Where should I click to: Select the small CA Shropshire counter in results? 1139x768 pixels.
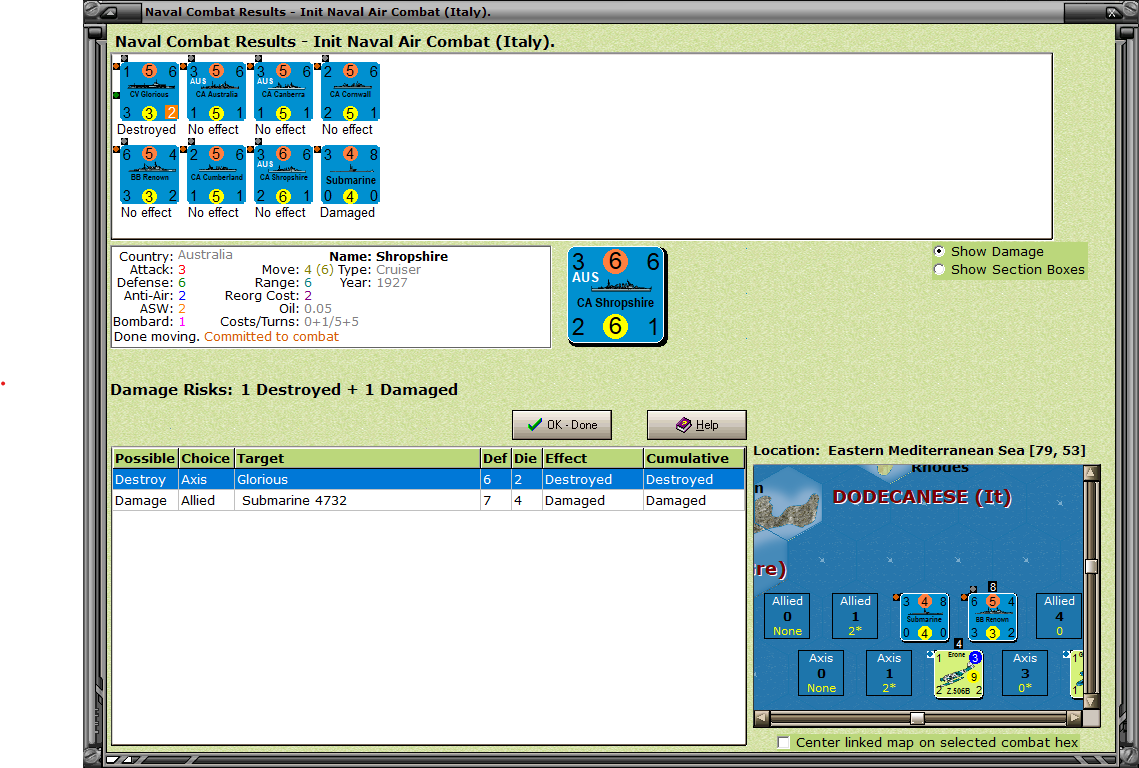[x=283, y=174]
